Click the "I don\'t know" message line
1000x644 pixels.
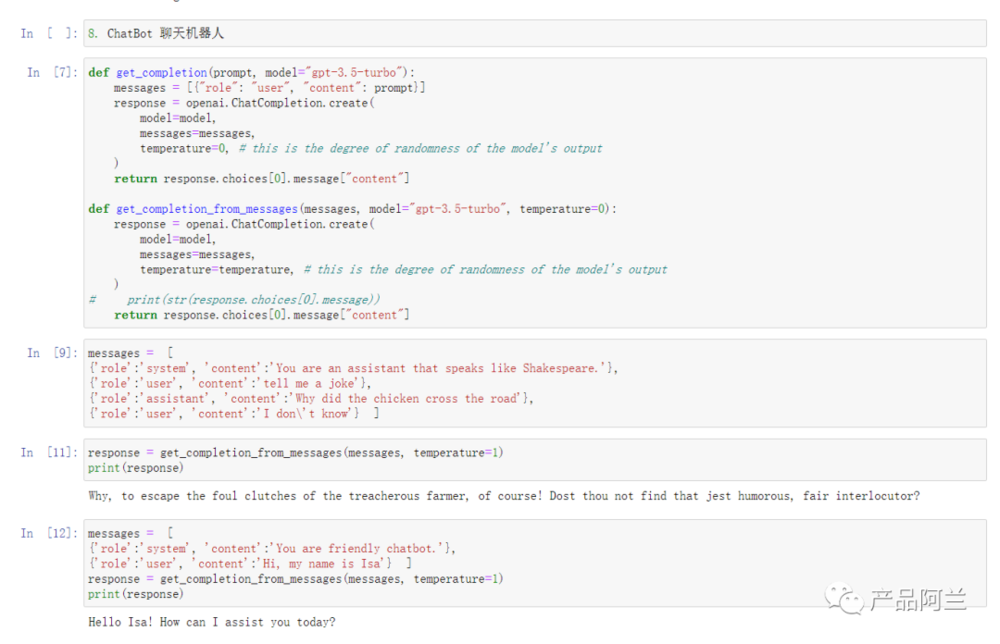pos(234,414)
